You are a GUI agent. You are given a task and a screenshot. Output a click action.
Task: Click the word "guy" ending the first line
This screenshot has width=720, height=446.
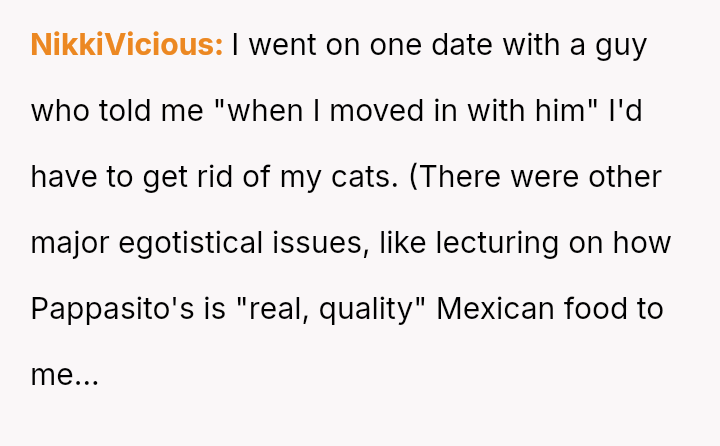pyautogui.click(x=620, y=45)
